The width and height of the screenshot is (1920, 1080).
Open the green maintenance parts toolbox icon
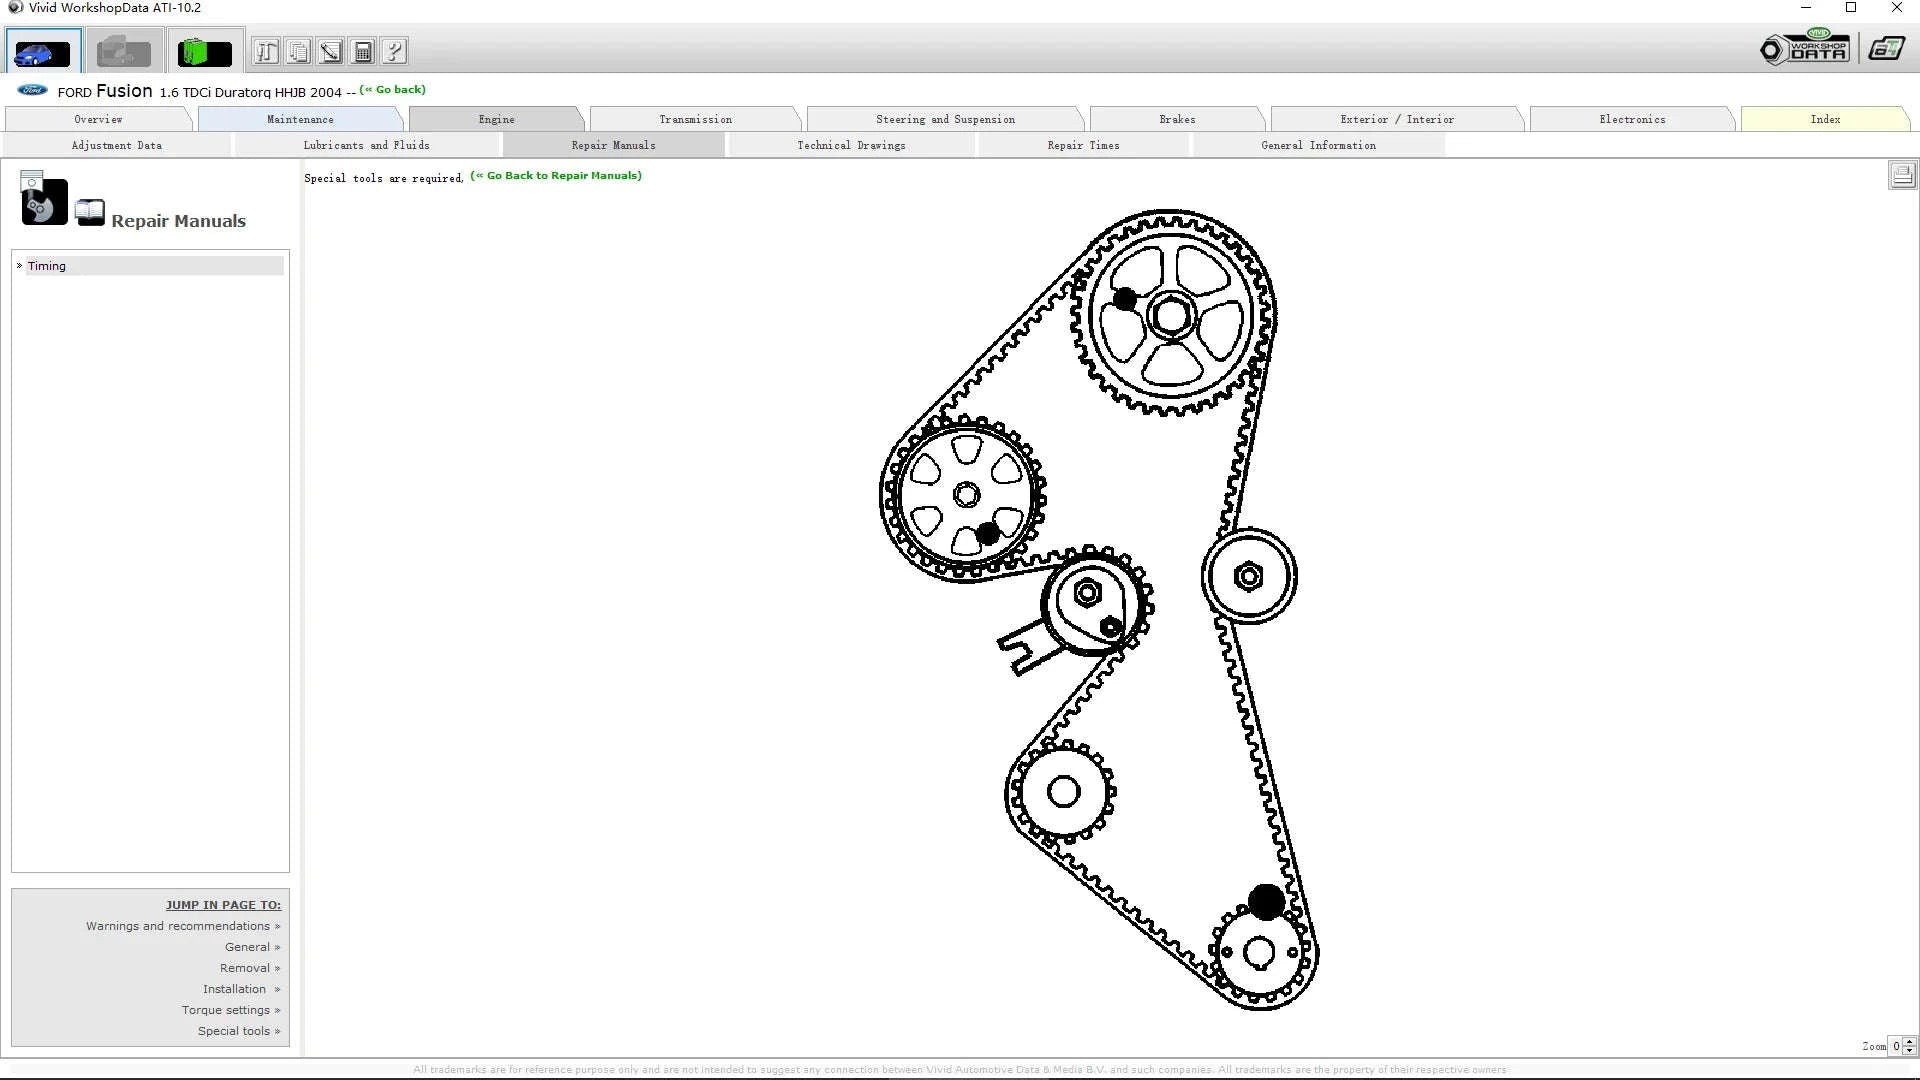pyautogui.click(x=204, y=50)
